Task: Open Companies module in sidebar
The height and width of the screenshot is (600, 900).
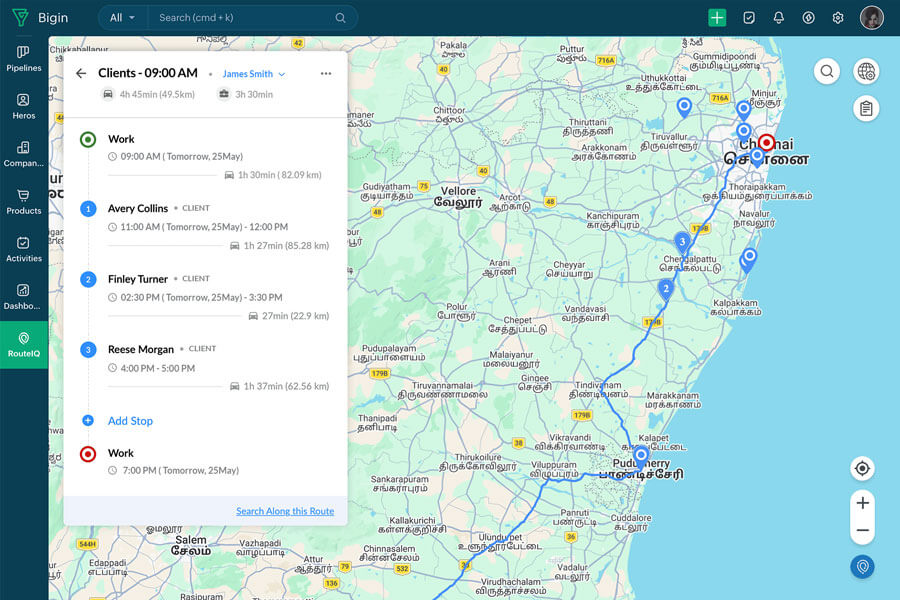Action: 24,154
